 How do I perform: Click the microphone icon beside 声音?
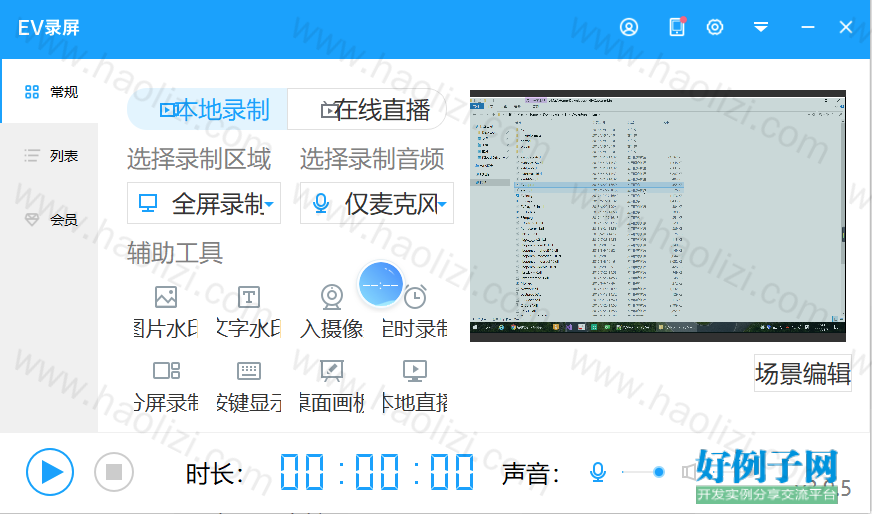coord(598,472)
